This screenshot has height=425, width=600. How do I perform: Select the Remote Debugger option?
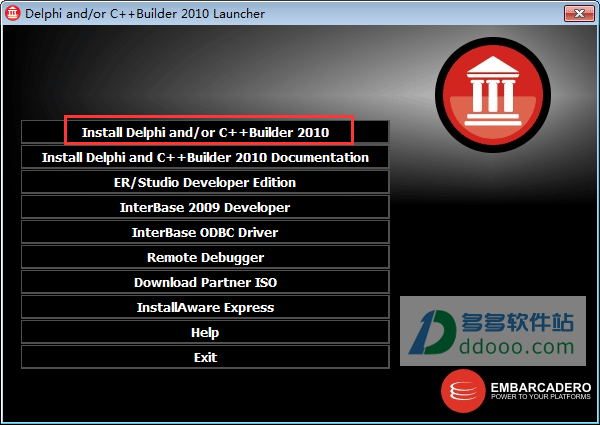pos(205,257)
